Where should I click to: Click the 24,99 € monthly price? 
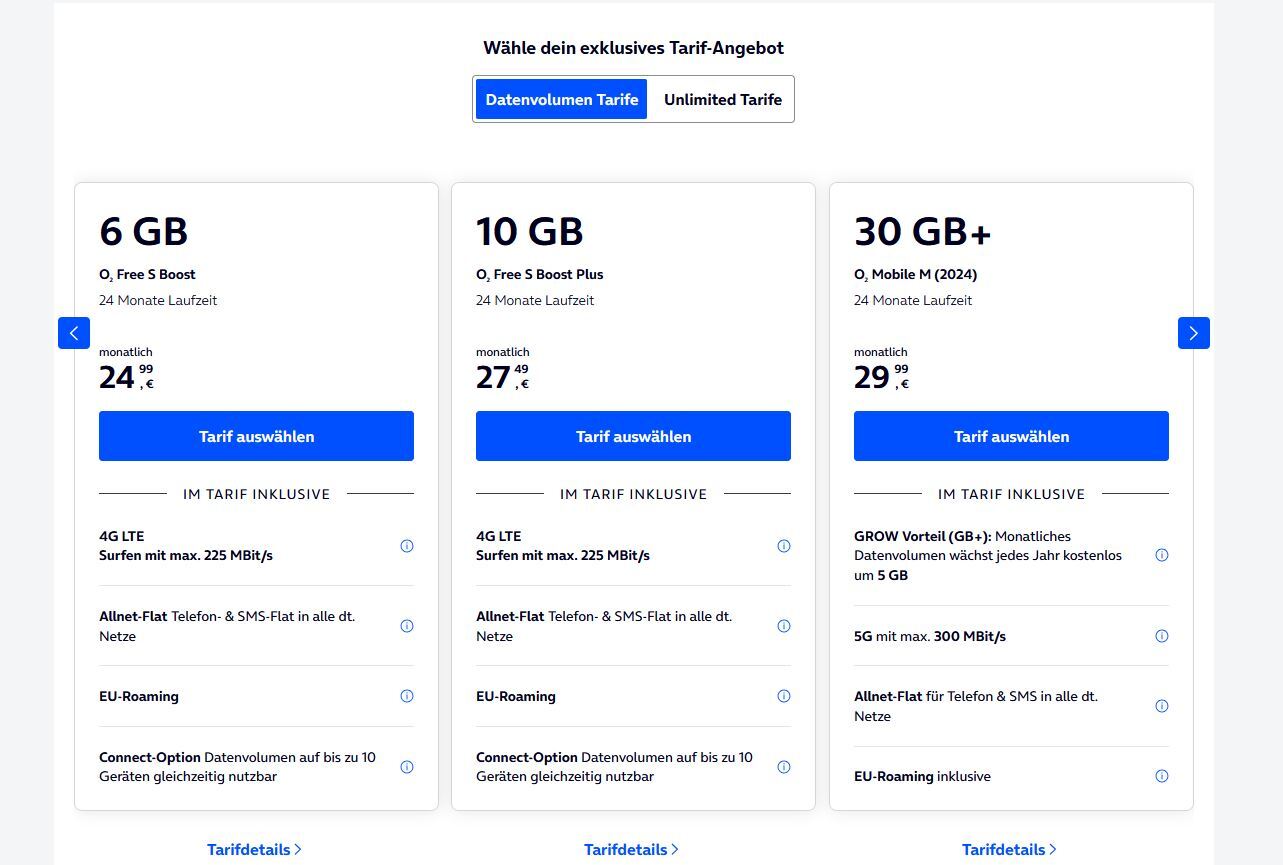click(x=127, y=377)
